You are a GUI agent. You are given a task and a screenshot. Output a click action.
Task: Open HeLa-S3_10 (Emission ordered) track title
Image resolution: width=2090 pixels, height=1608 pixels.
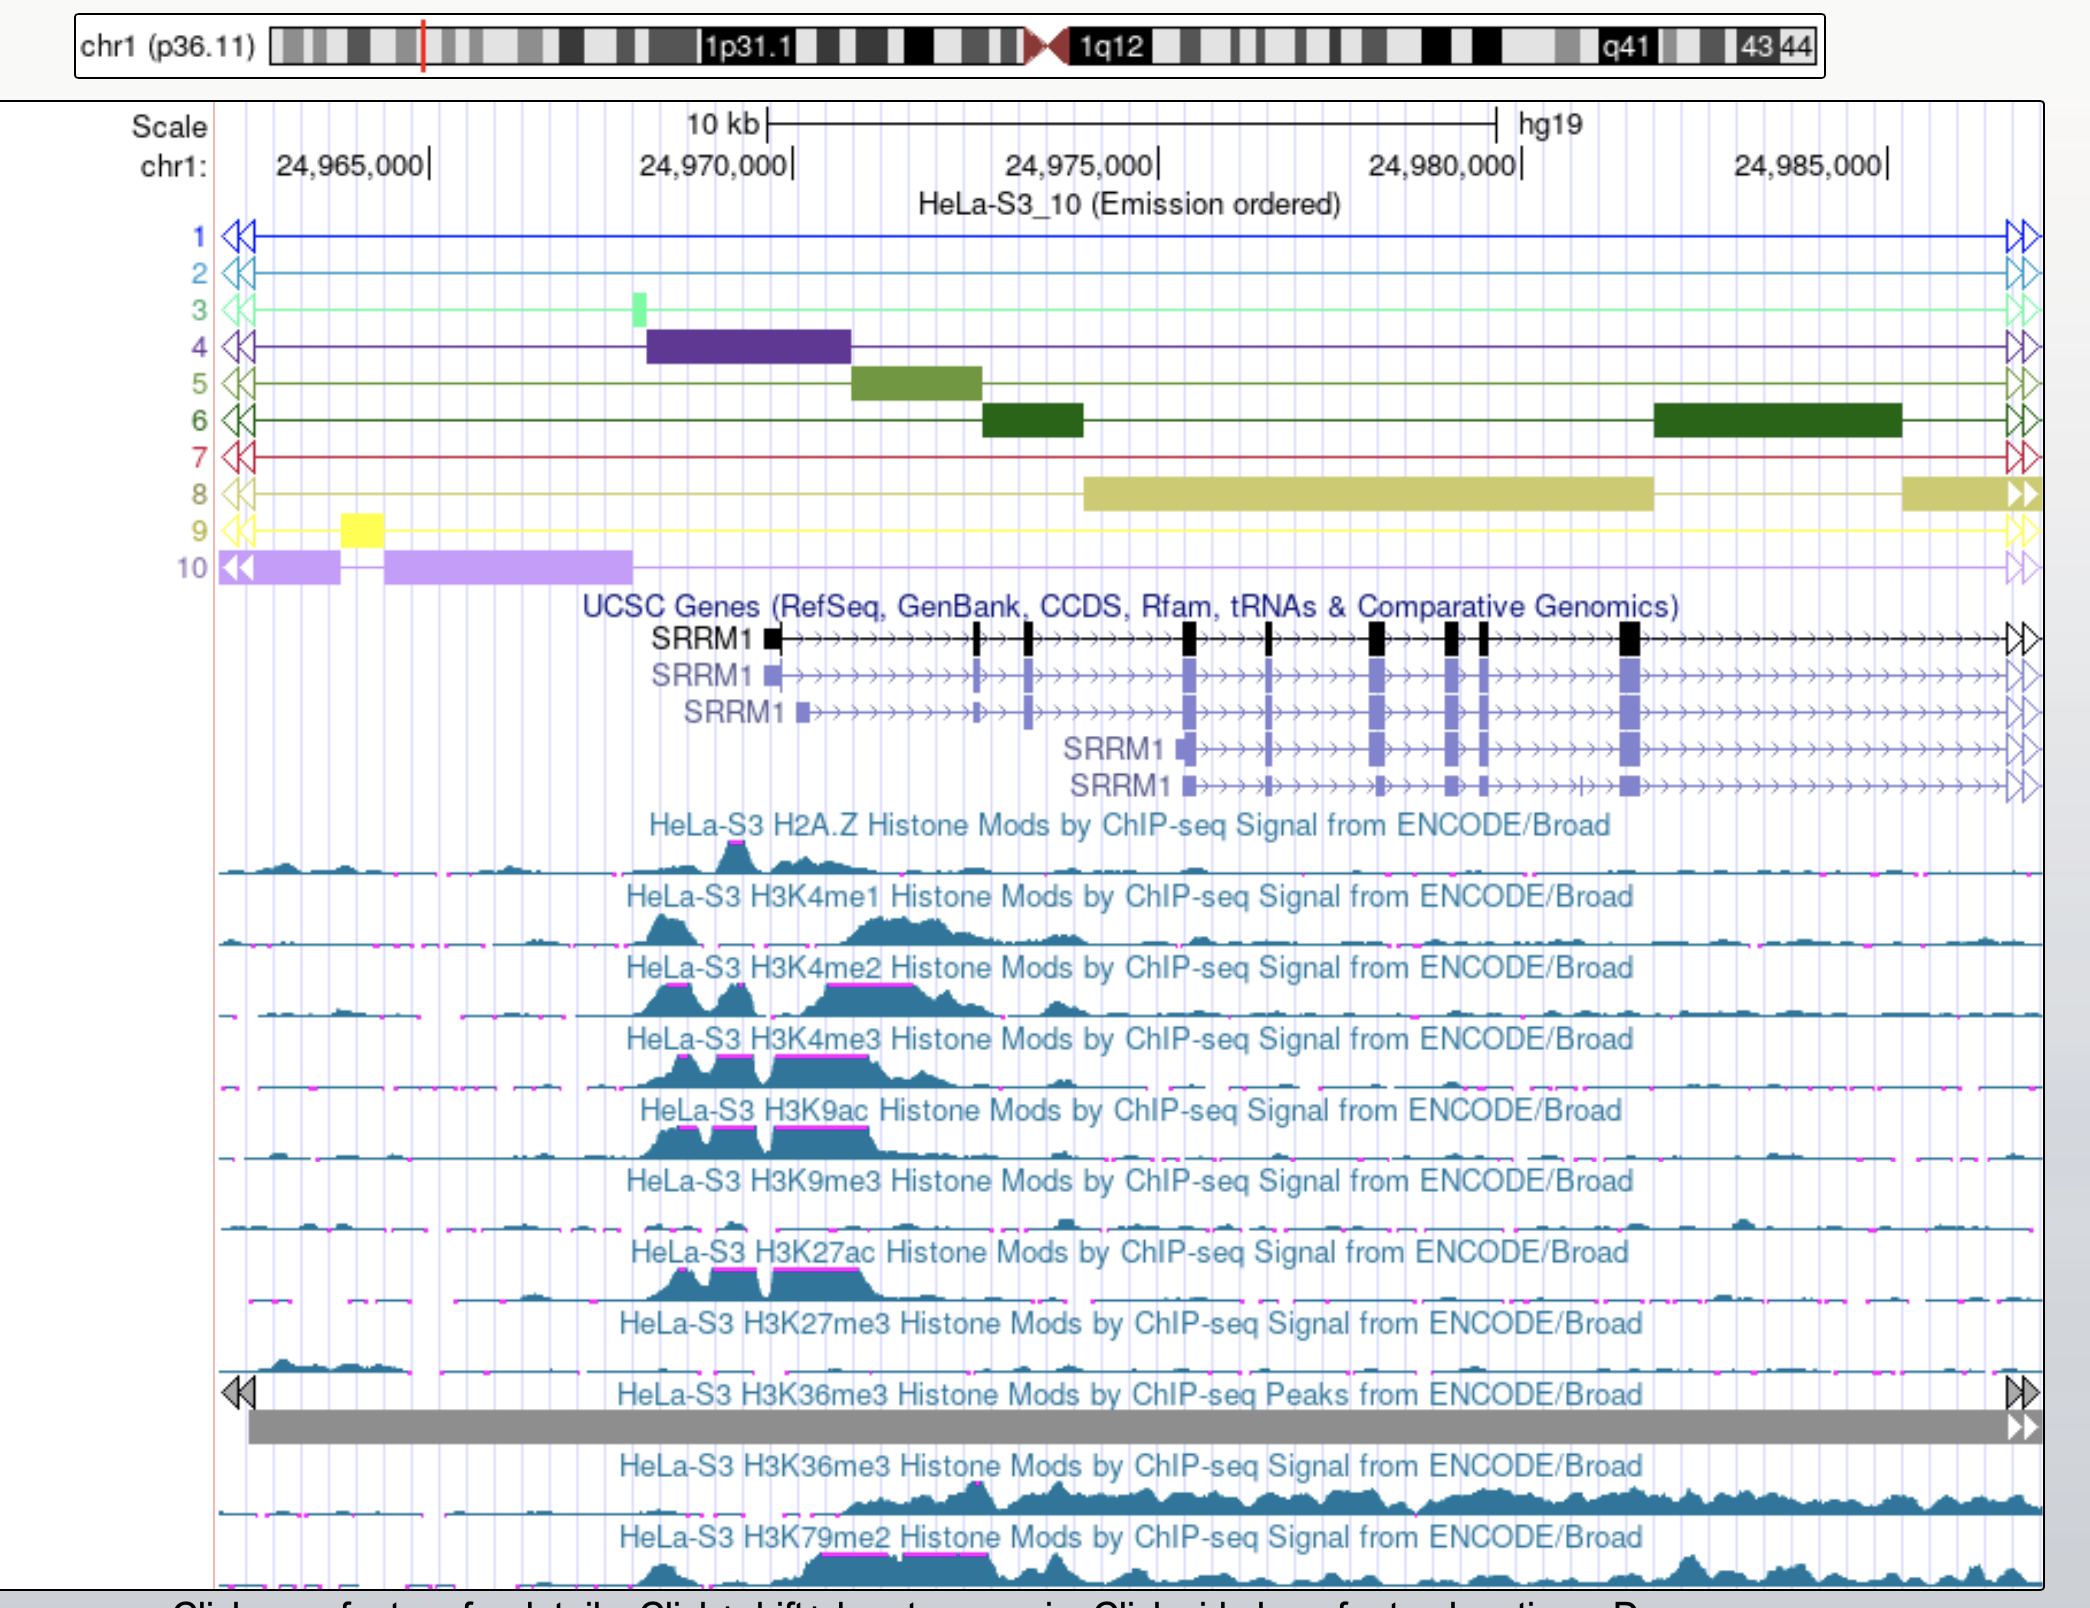pyautogui.click(x=1129, y=204)
